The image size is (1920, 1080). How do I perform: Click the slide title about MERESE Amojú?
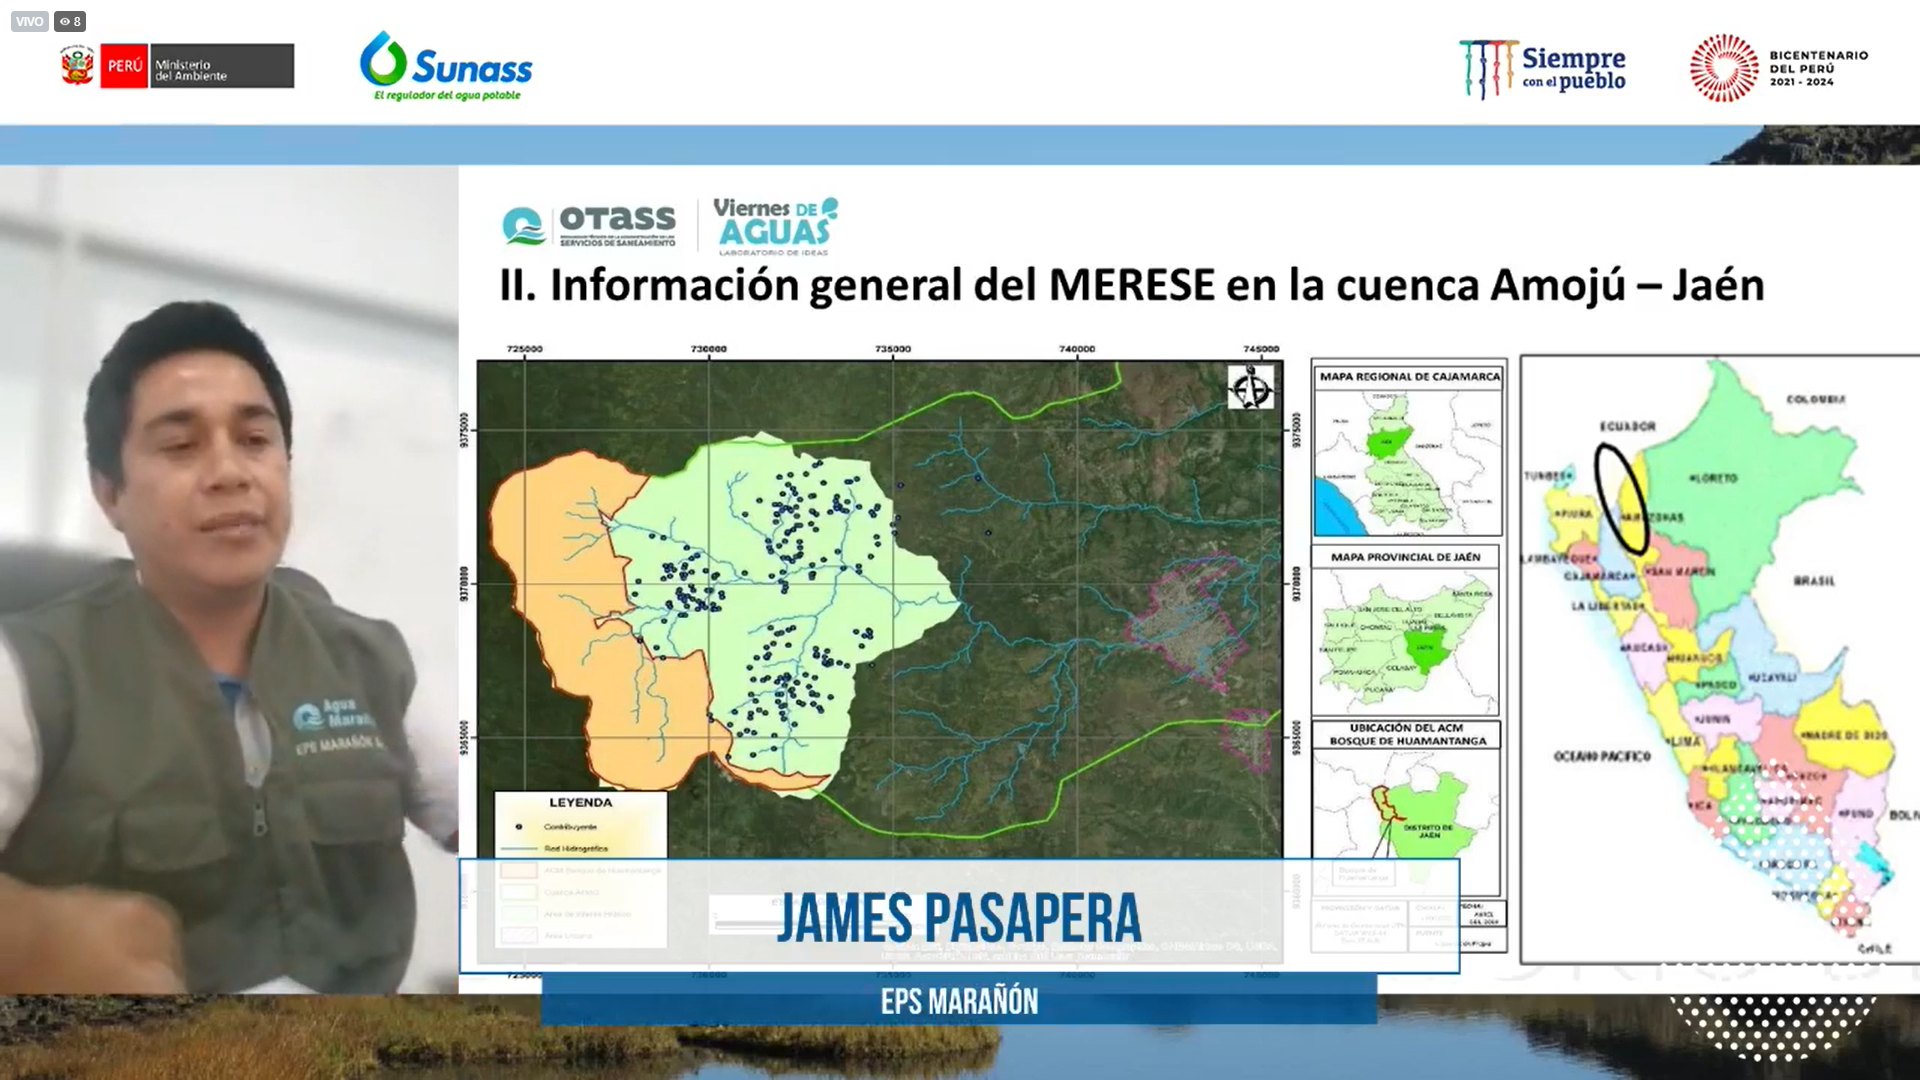point(1131,285)
